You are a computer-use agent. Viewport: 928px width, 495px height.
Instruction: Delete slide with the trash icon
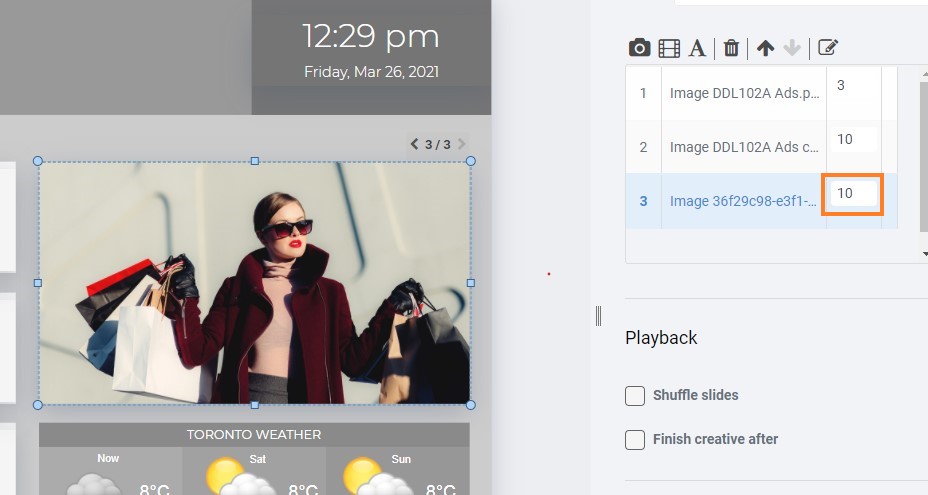[x=731, y=48]
